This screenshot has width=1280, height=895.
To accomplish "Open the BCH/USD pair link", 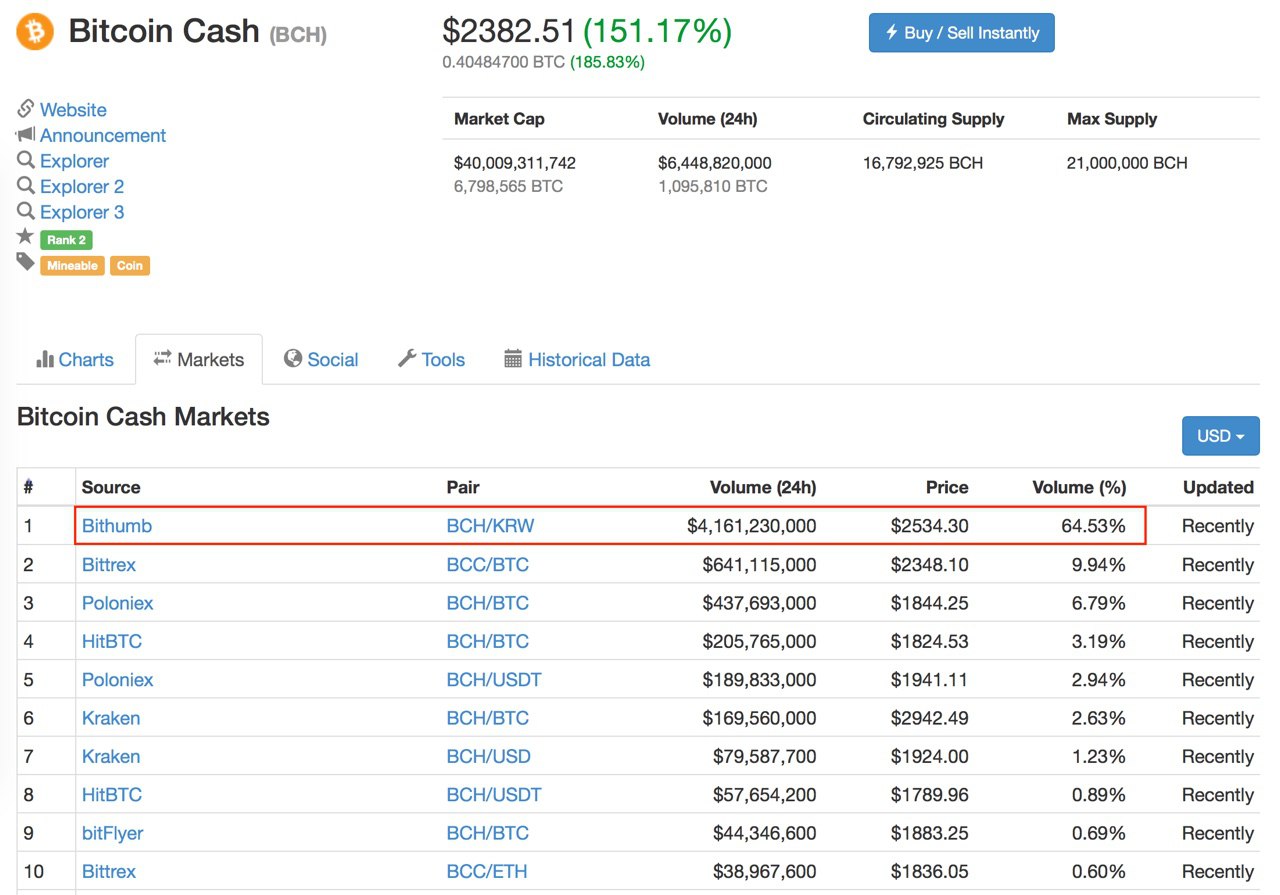I will [489, 756].
